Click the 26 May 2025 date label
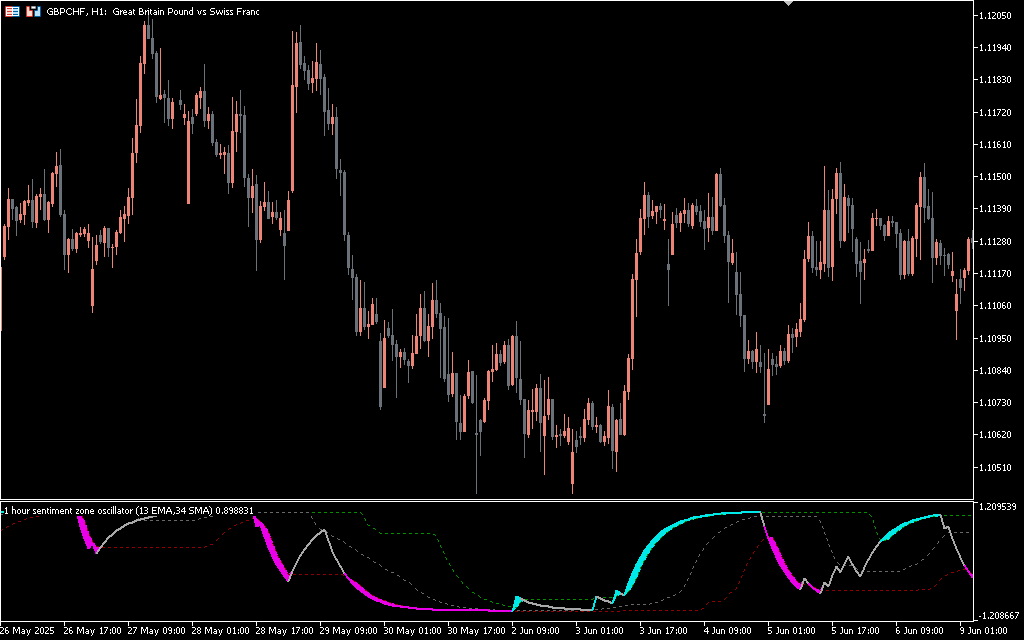Image resolution: width=1024 pixels, height=640 pixels. (x=29, y=631)
